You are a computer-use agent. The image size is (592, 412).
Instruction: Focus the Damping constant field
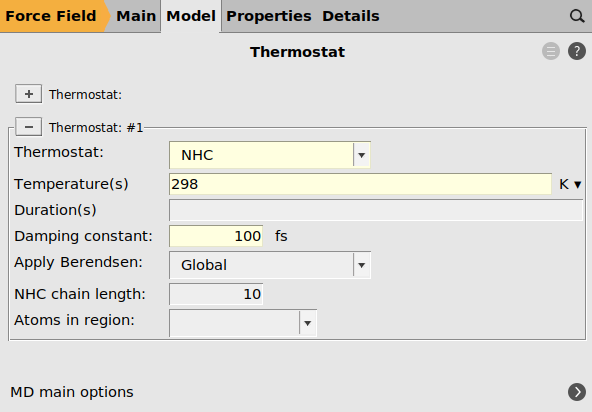pyautogui.click(x=216, y=236)
